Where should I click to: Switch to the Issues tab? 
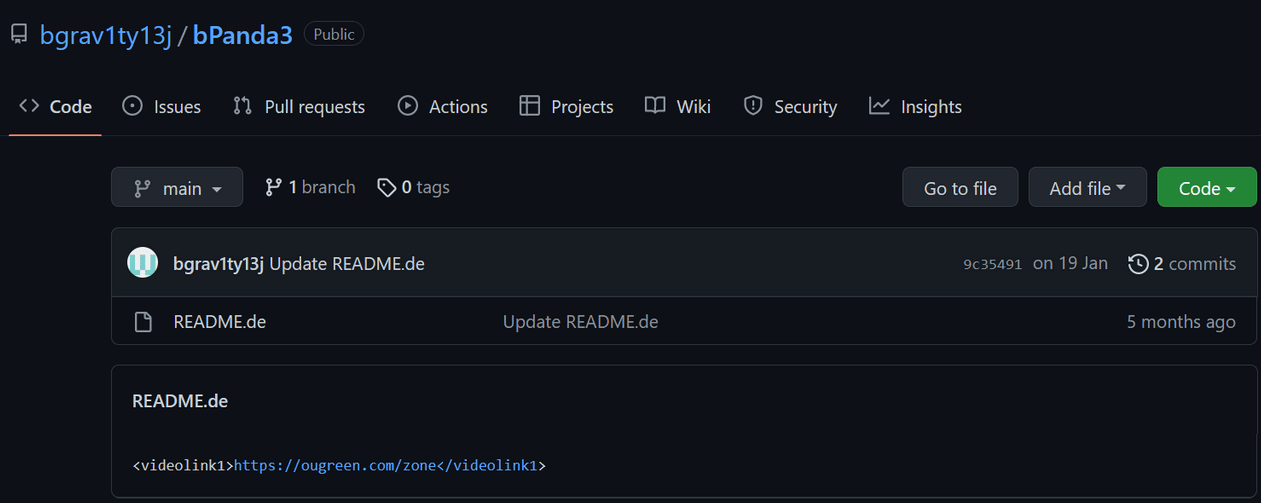[162, 107]
